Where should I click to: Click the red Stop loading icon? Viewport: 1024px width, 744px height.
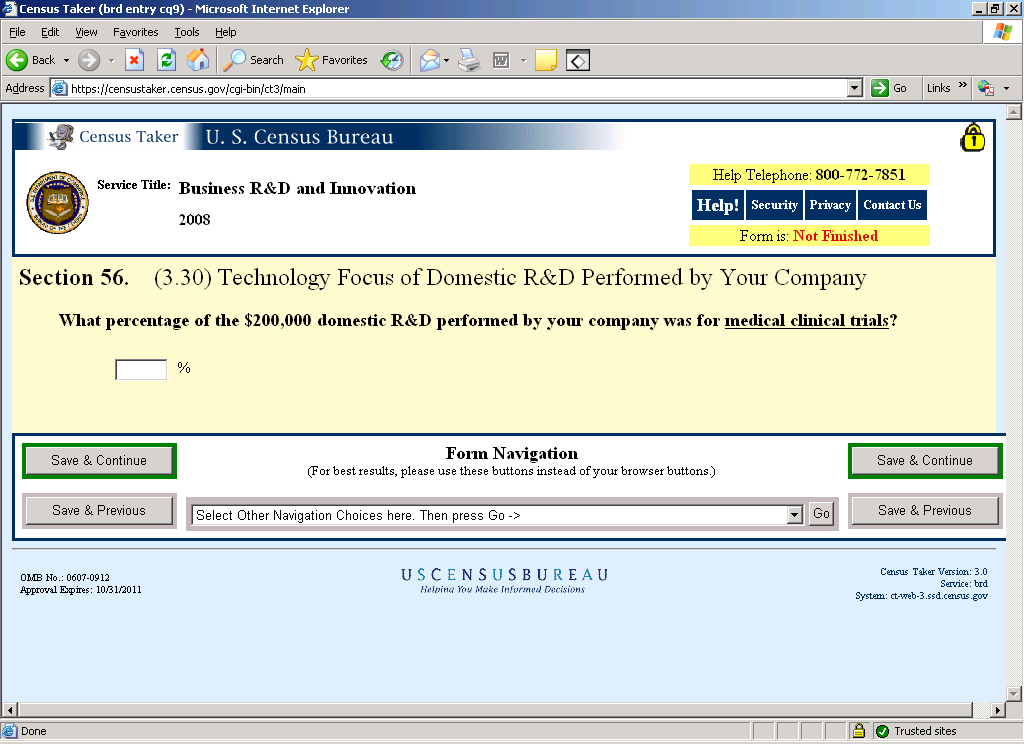click(x=134, y=60)
